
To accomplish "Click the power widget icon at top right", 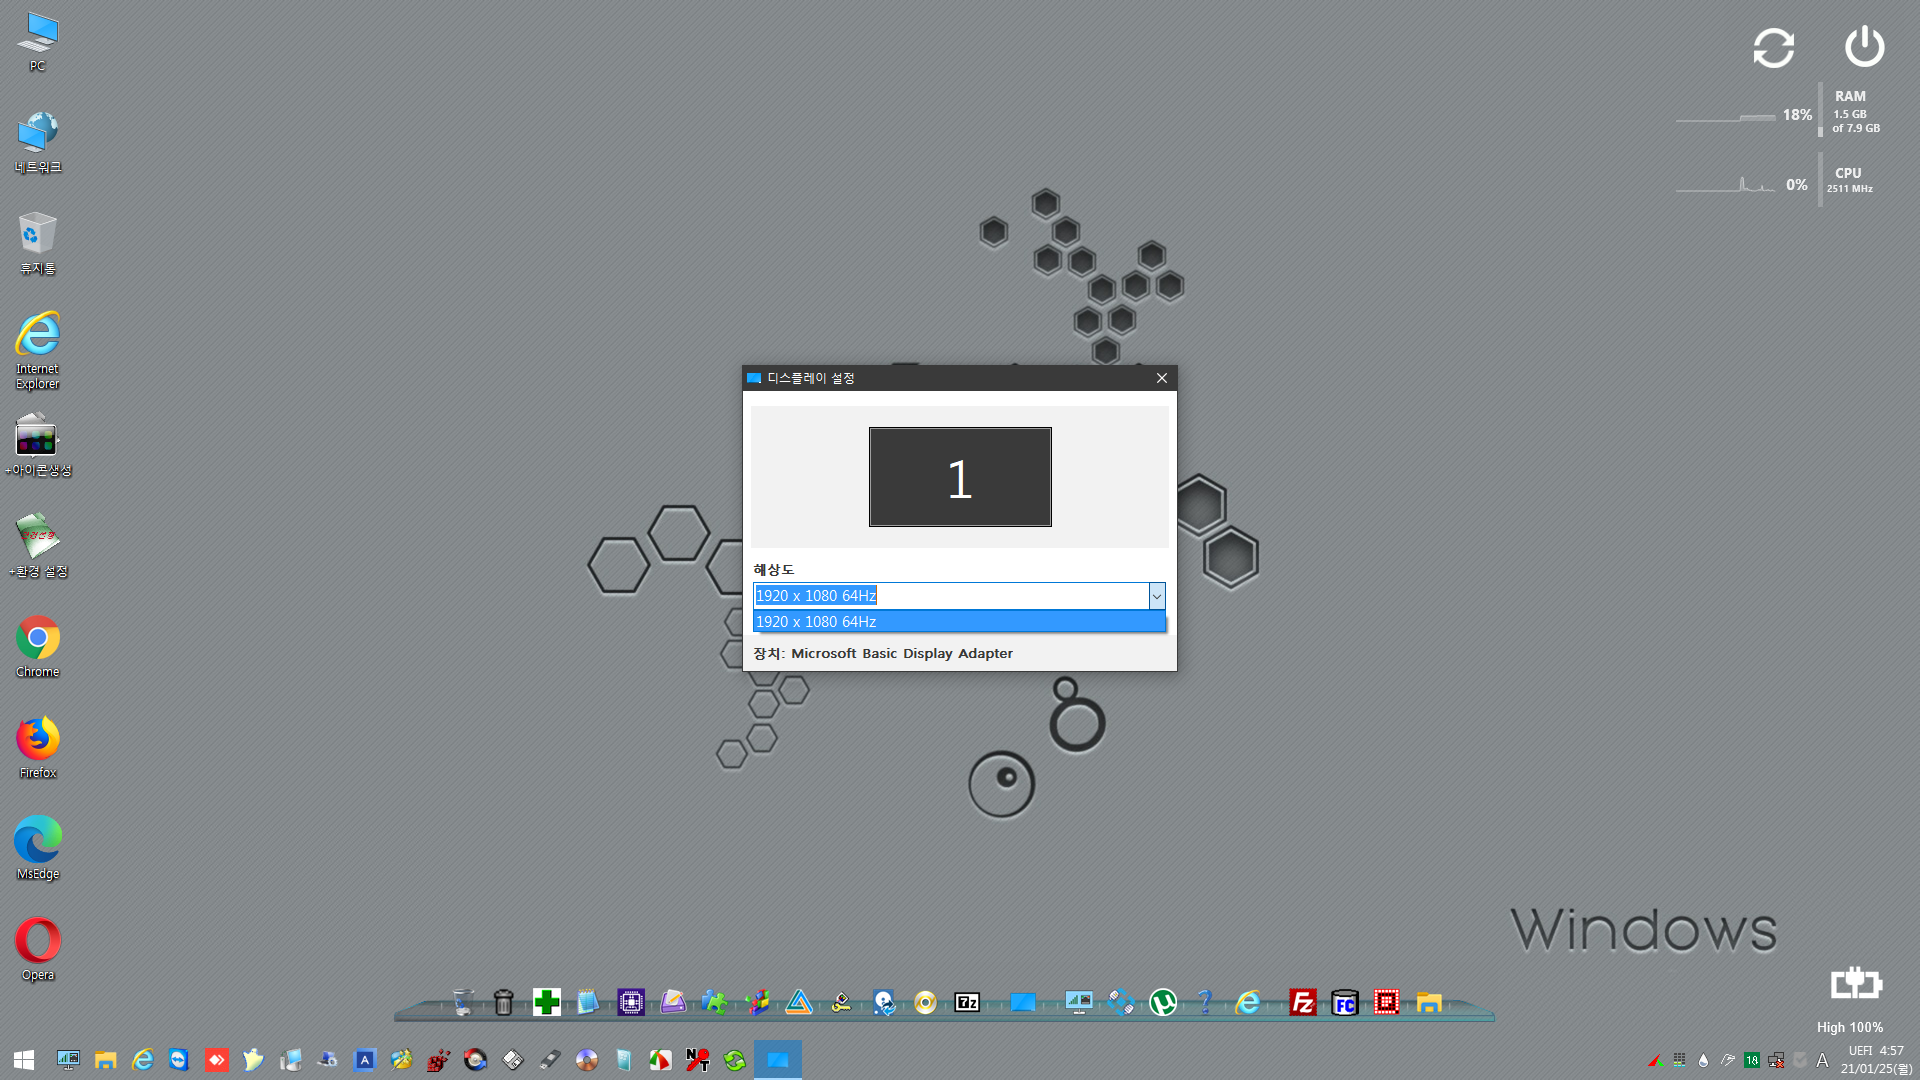I will click(x=1864, y=47).
